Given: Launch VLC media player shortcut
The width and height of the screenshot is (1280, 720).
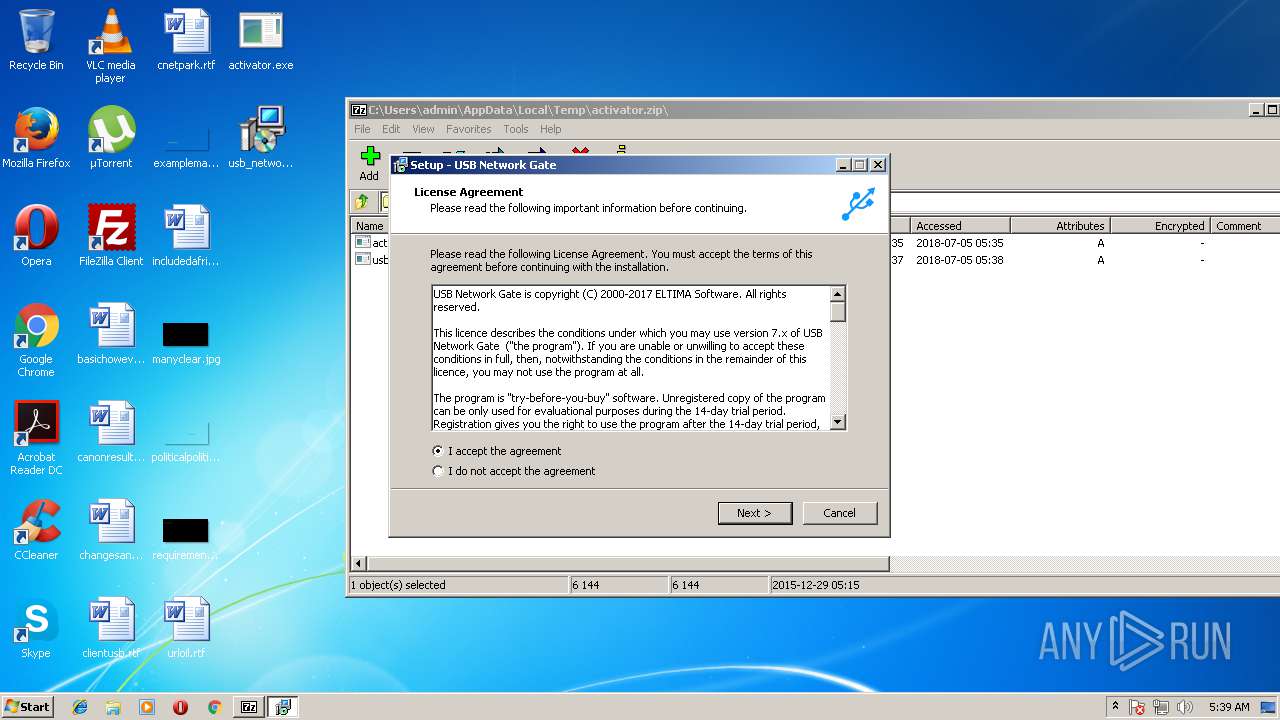Looking at the screenshot, I should [x=110, y=45].
